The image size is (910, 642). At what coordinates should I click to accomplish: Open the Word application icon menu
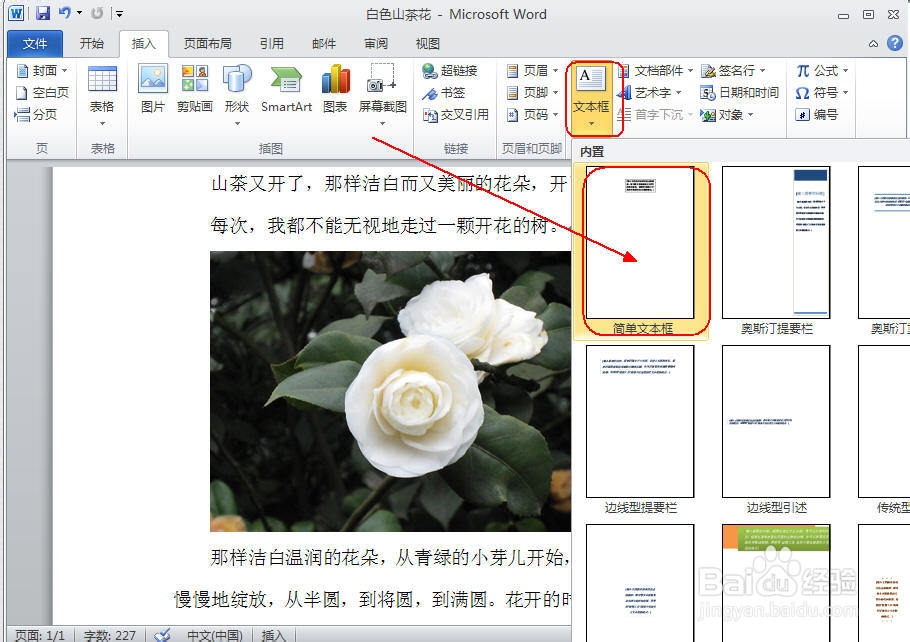(16, 13)
